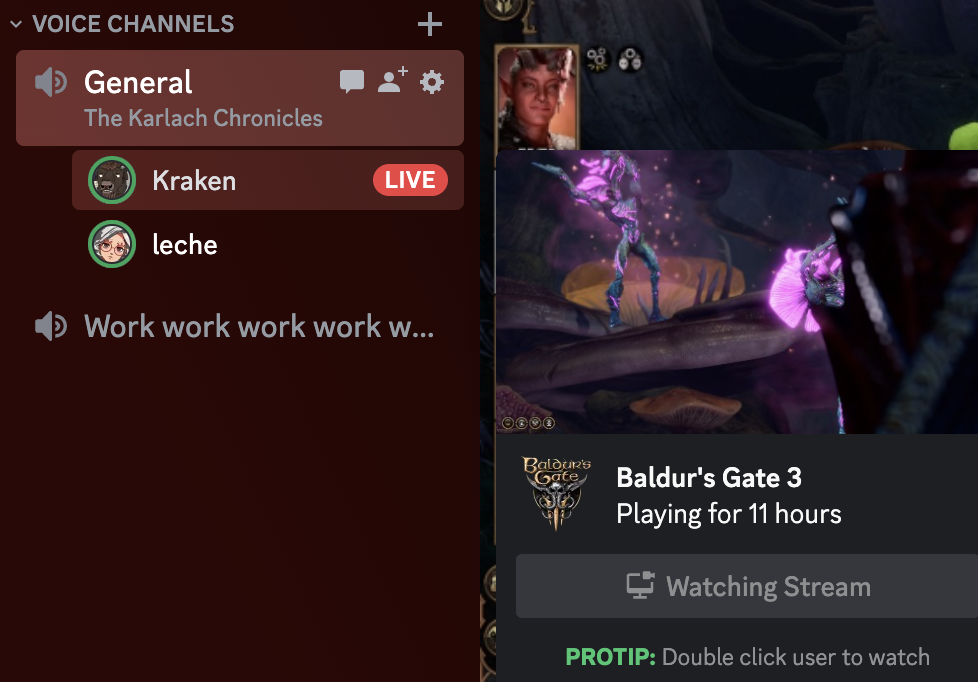
Task: Open General channel text chat icon
Action: tap(352, 82)
